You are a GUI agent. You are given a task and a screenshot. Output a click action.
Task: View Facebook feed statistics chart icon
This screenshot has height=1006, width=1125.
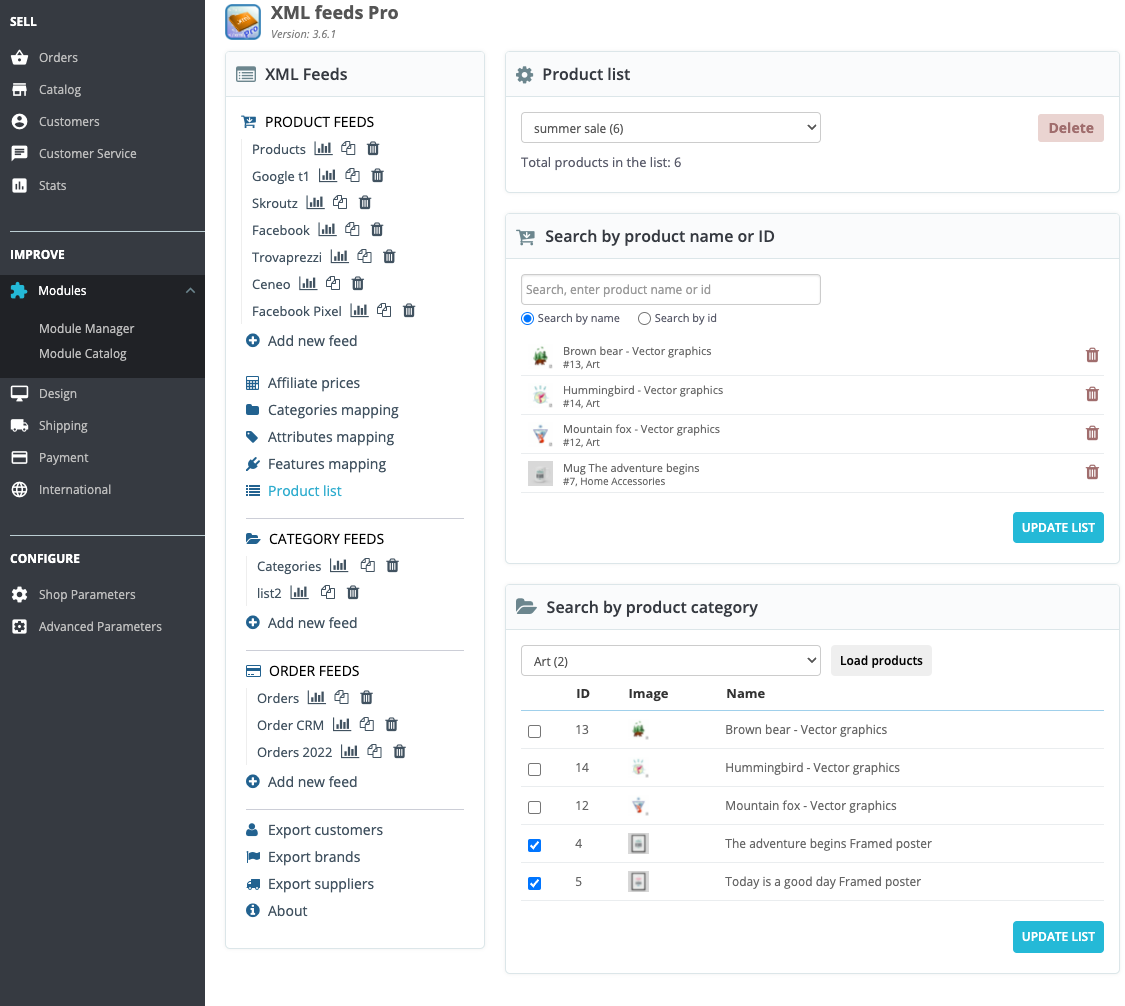click(x=327, y=230)
